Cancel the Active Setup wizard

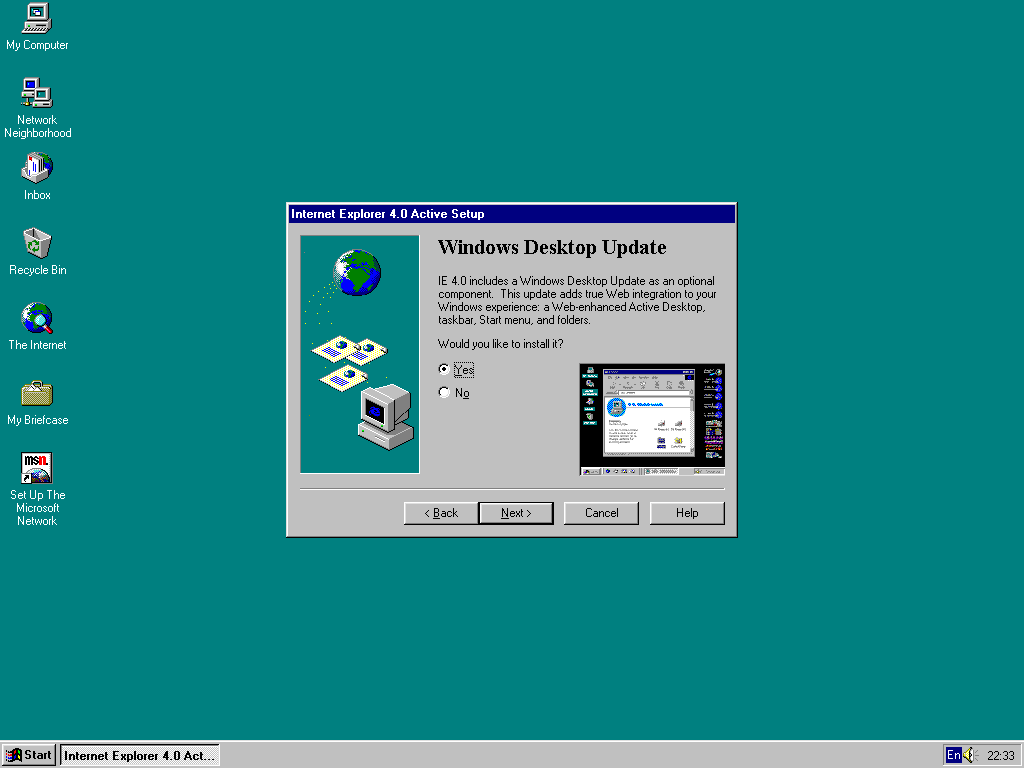pyautogui.click(x=601, y=513)
